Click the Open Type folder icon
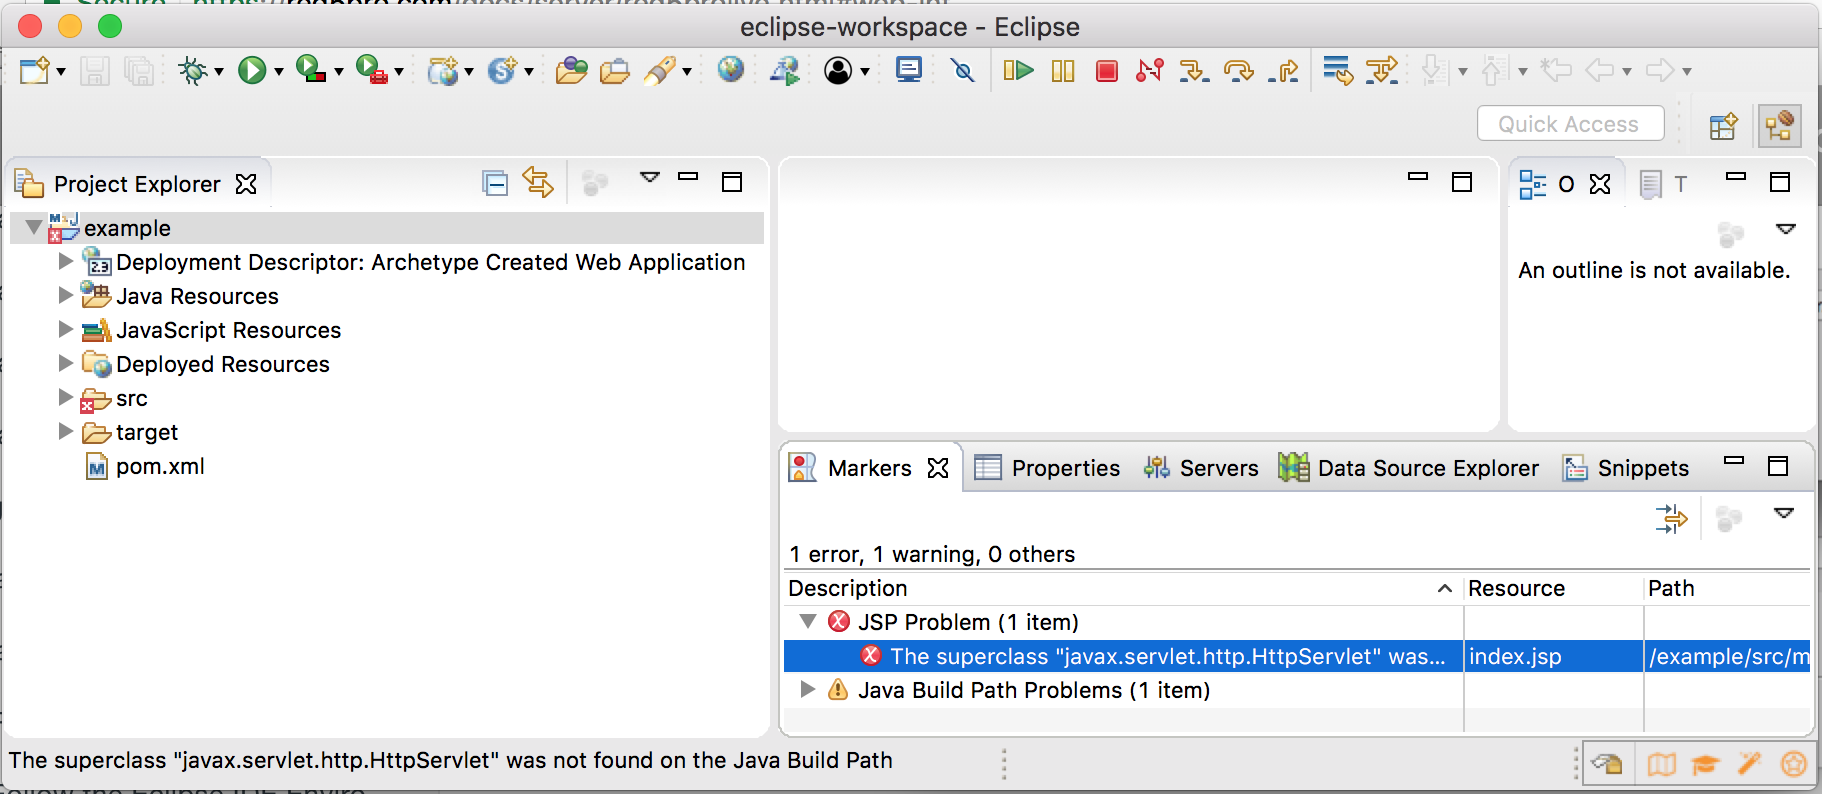This screenshot has height=794, width=1822. pos(571,71)
